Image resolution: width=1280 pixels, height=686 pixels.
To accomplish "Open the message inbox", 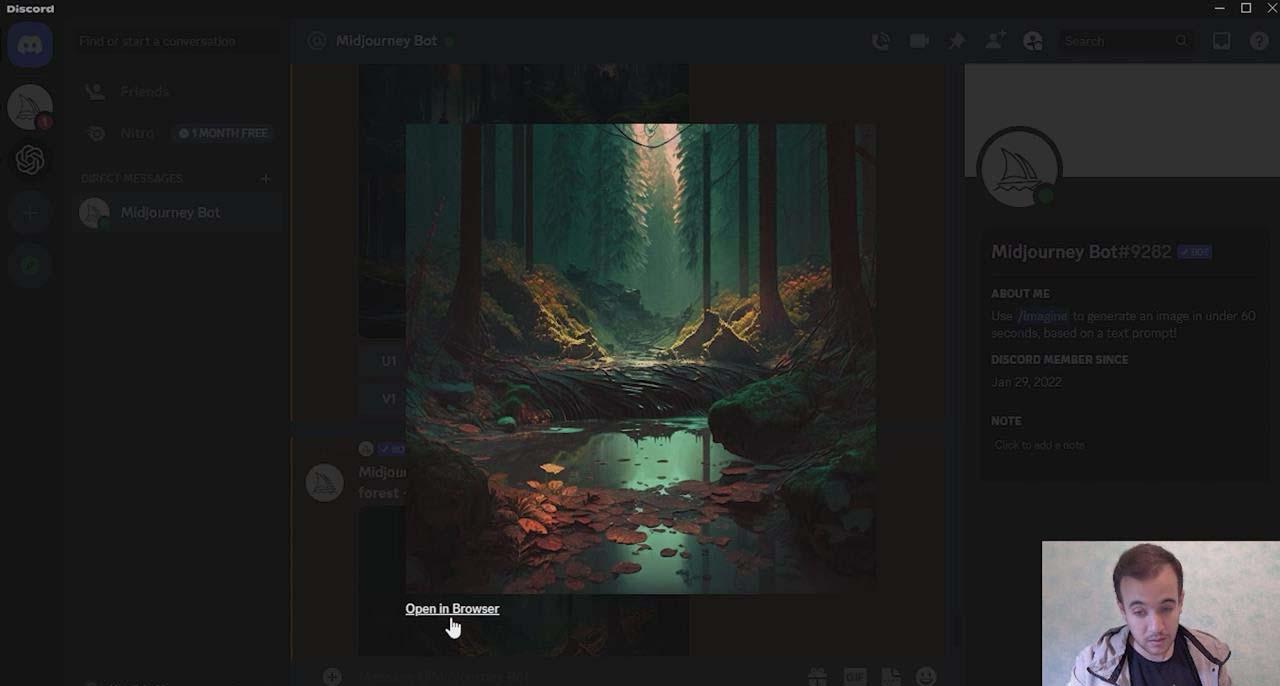I will 1221,41.
